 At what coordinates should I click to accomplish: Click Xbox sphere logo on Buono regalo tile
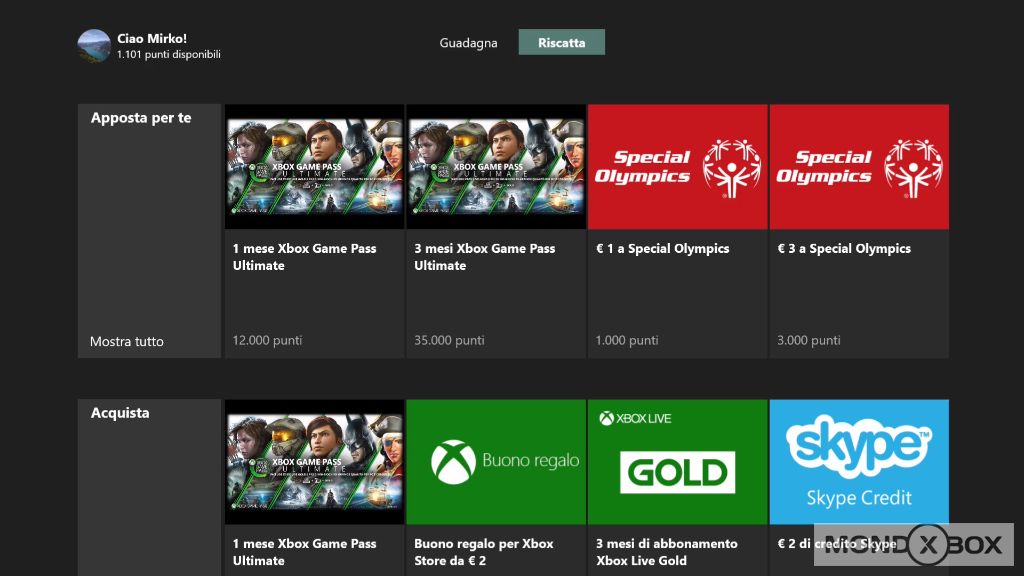tap(453, 462)
